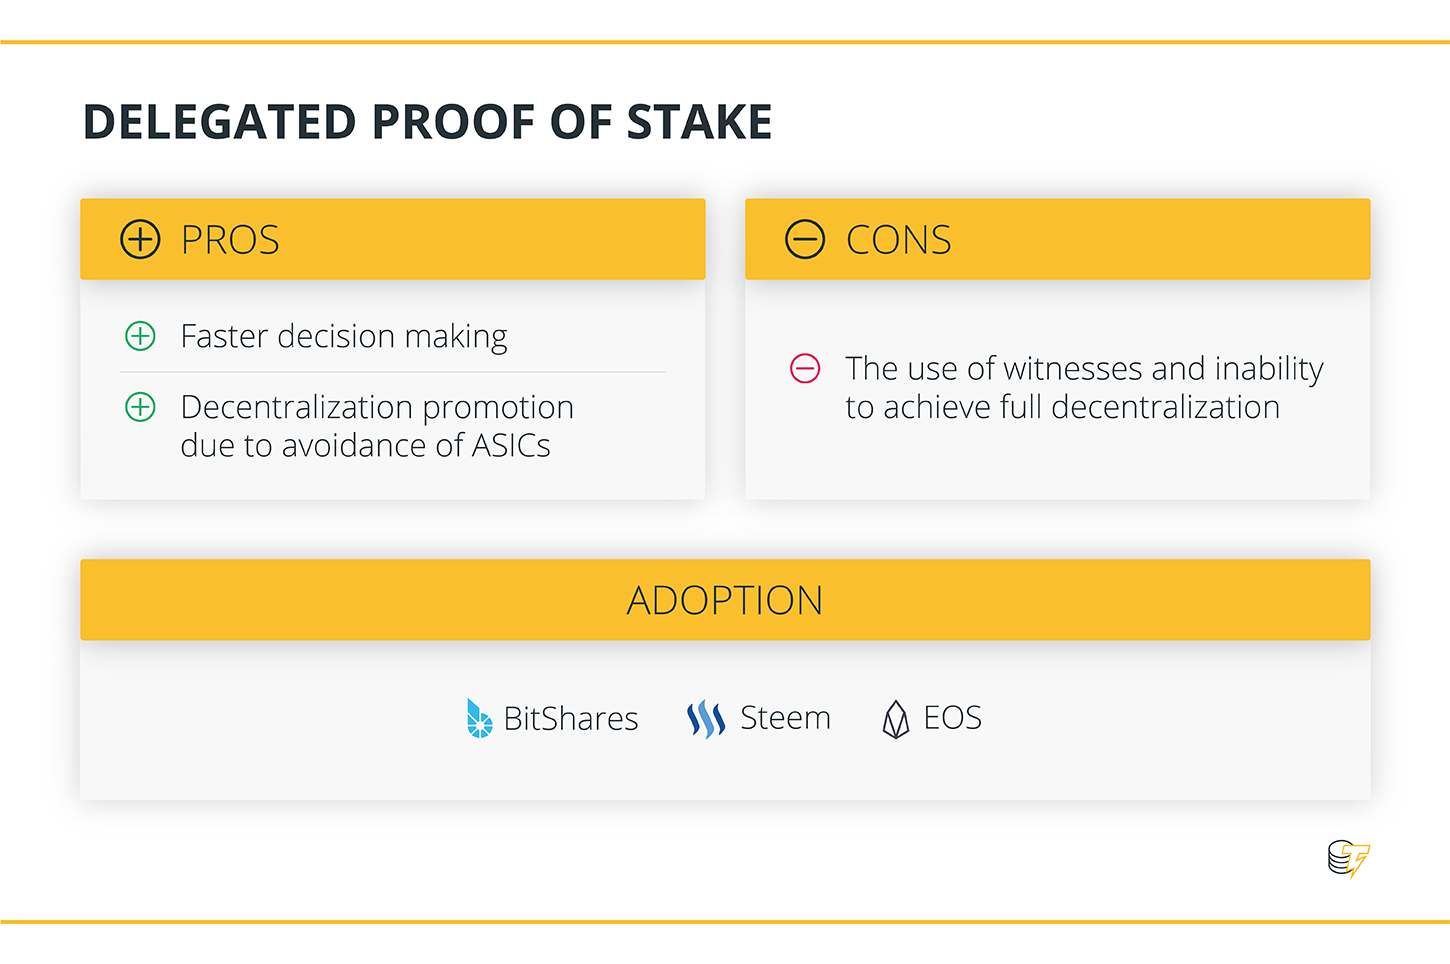Click the BitShares name text
This screenshot has height=964, width=1450.
(x=571, y=718)
